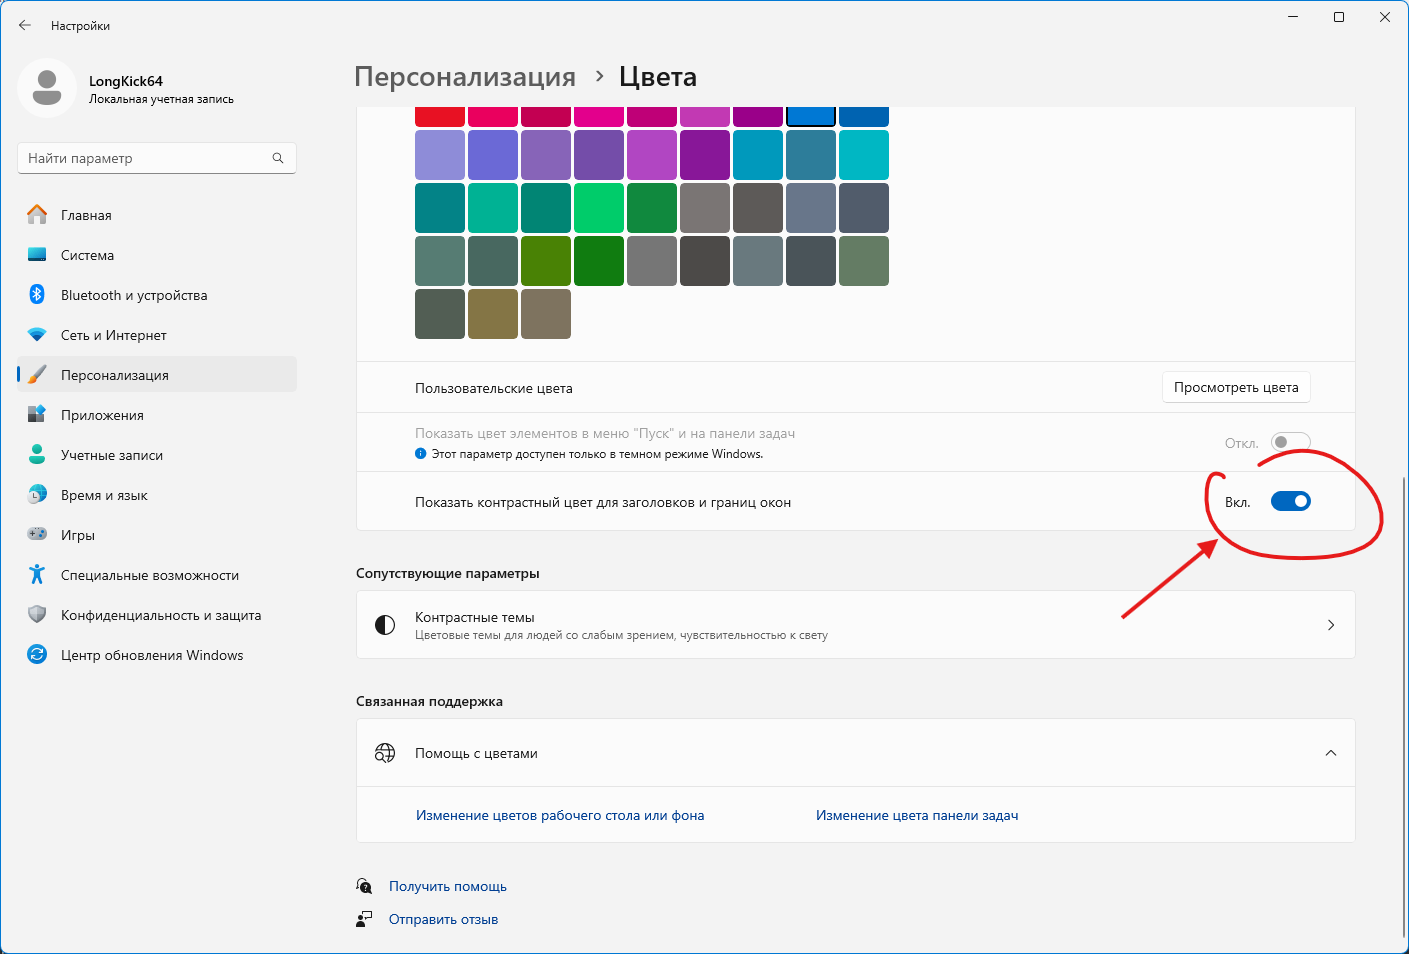Screen dimensions: 1409x954
Task: Click the half-circle contrast themes icon
Action: (x=385, y=625)
